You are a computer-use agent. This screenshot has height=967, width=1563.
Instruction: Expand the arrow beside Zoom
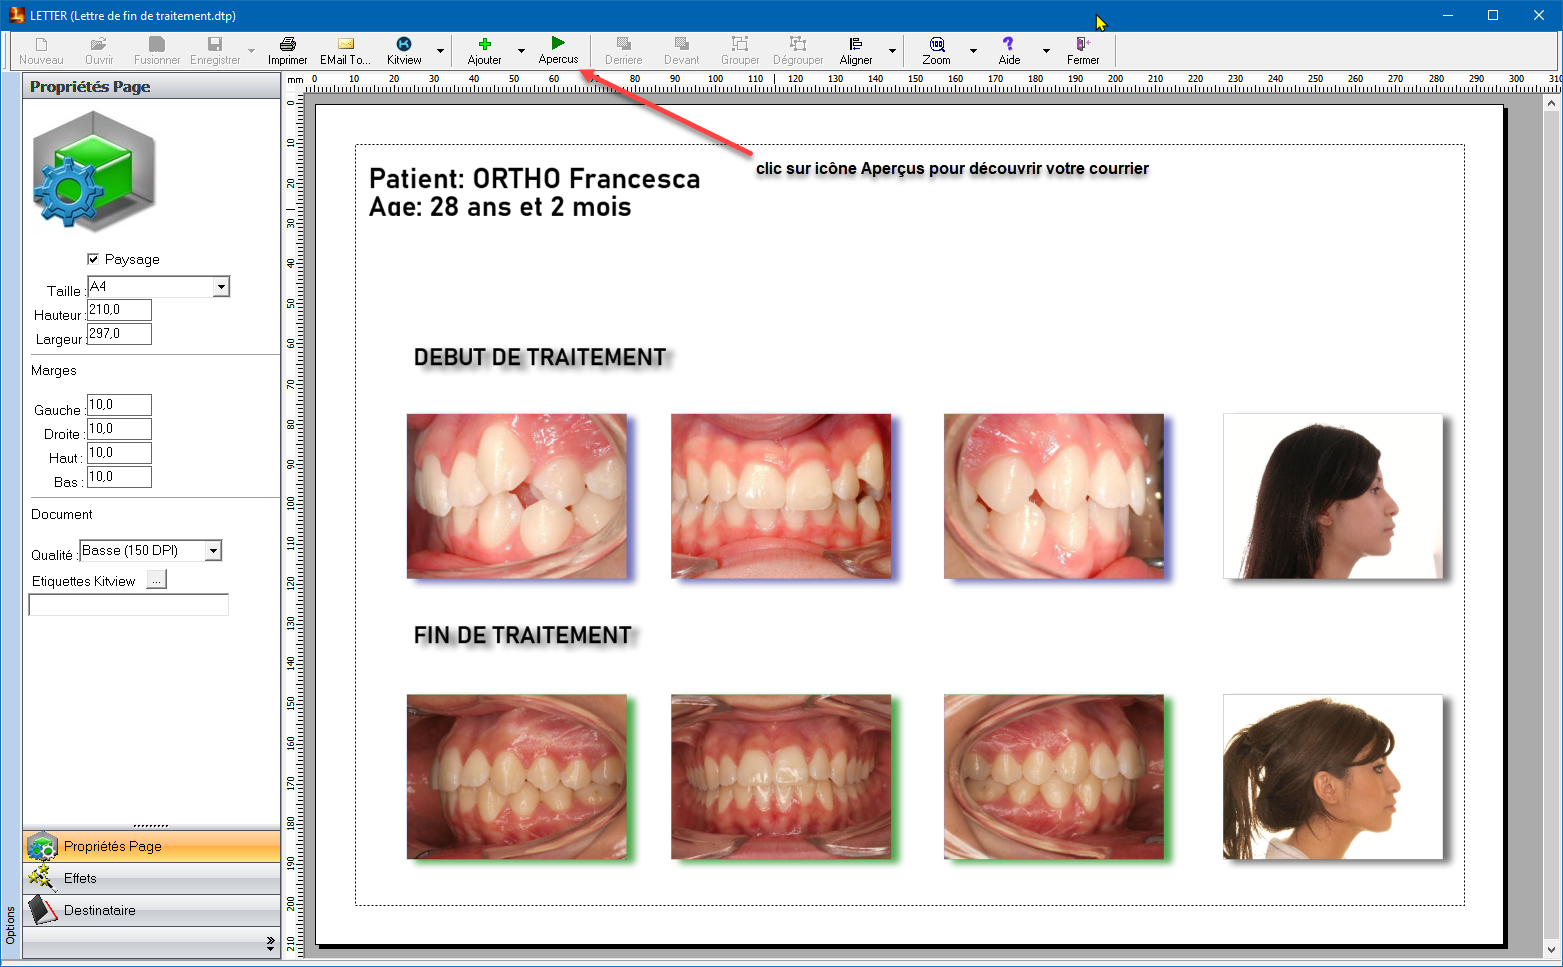tap(973, 51)
